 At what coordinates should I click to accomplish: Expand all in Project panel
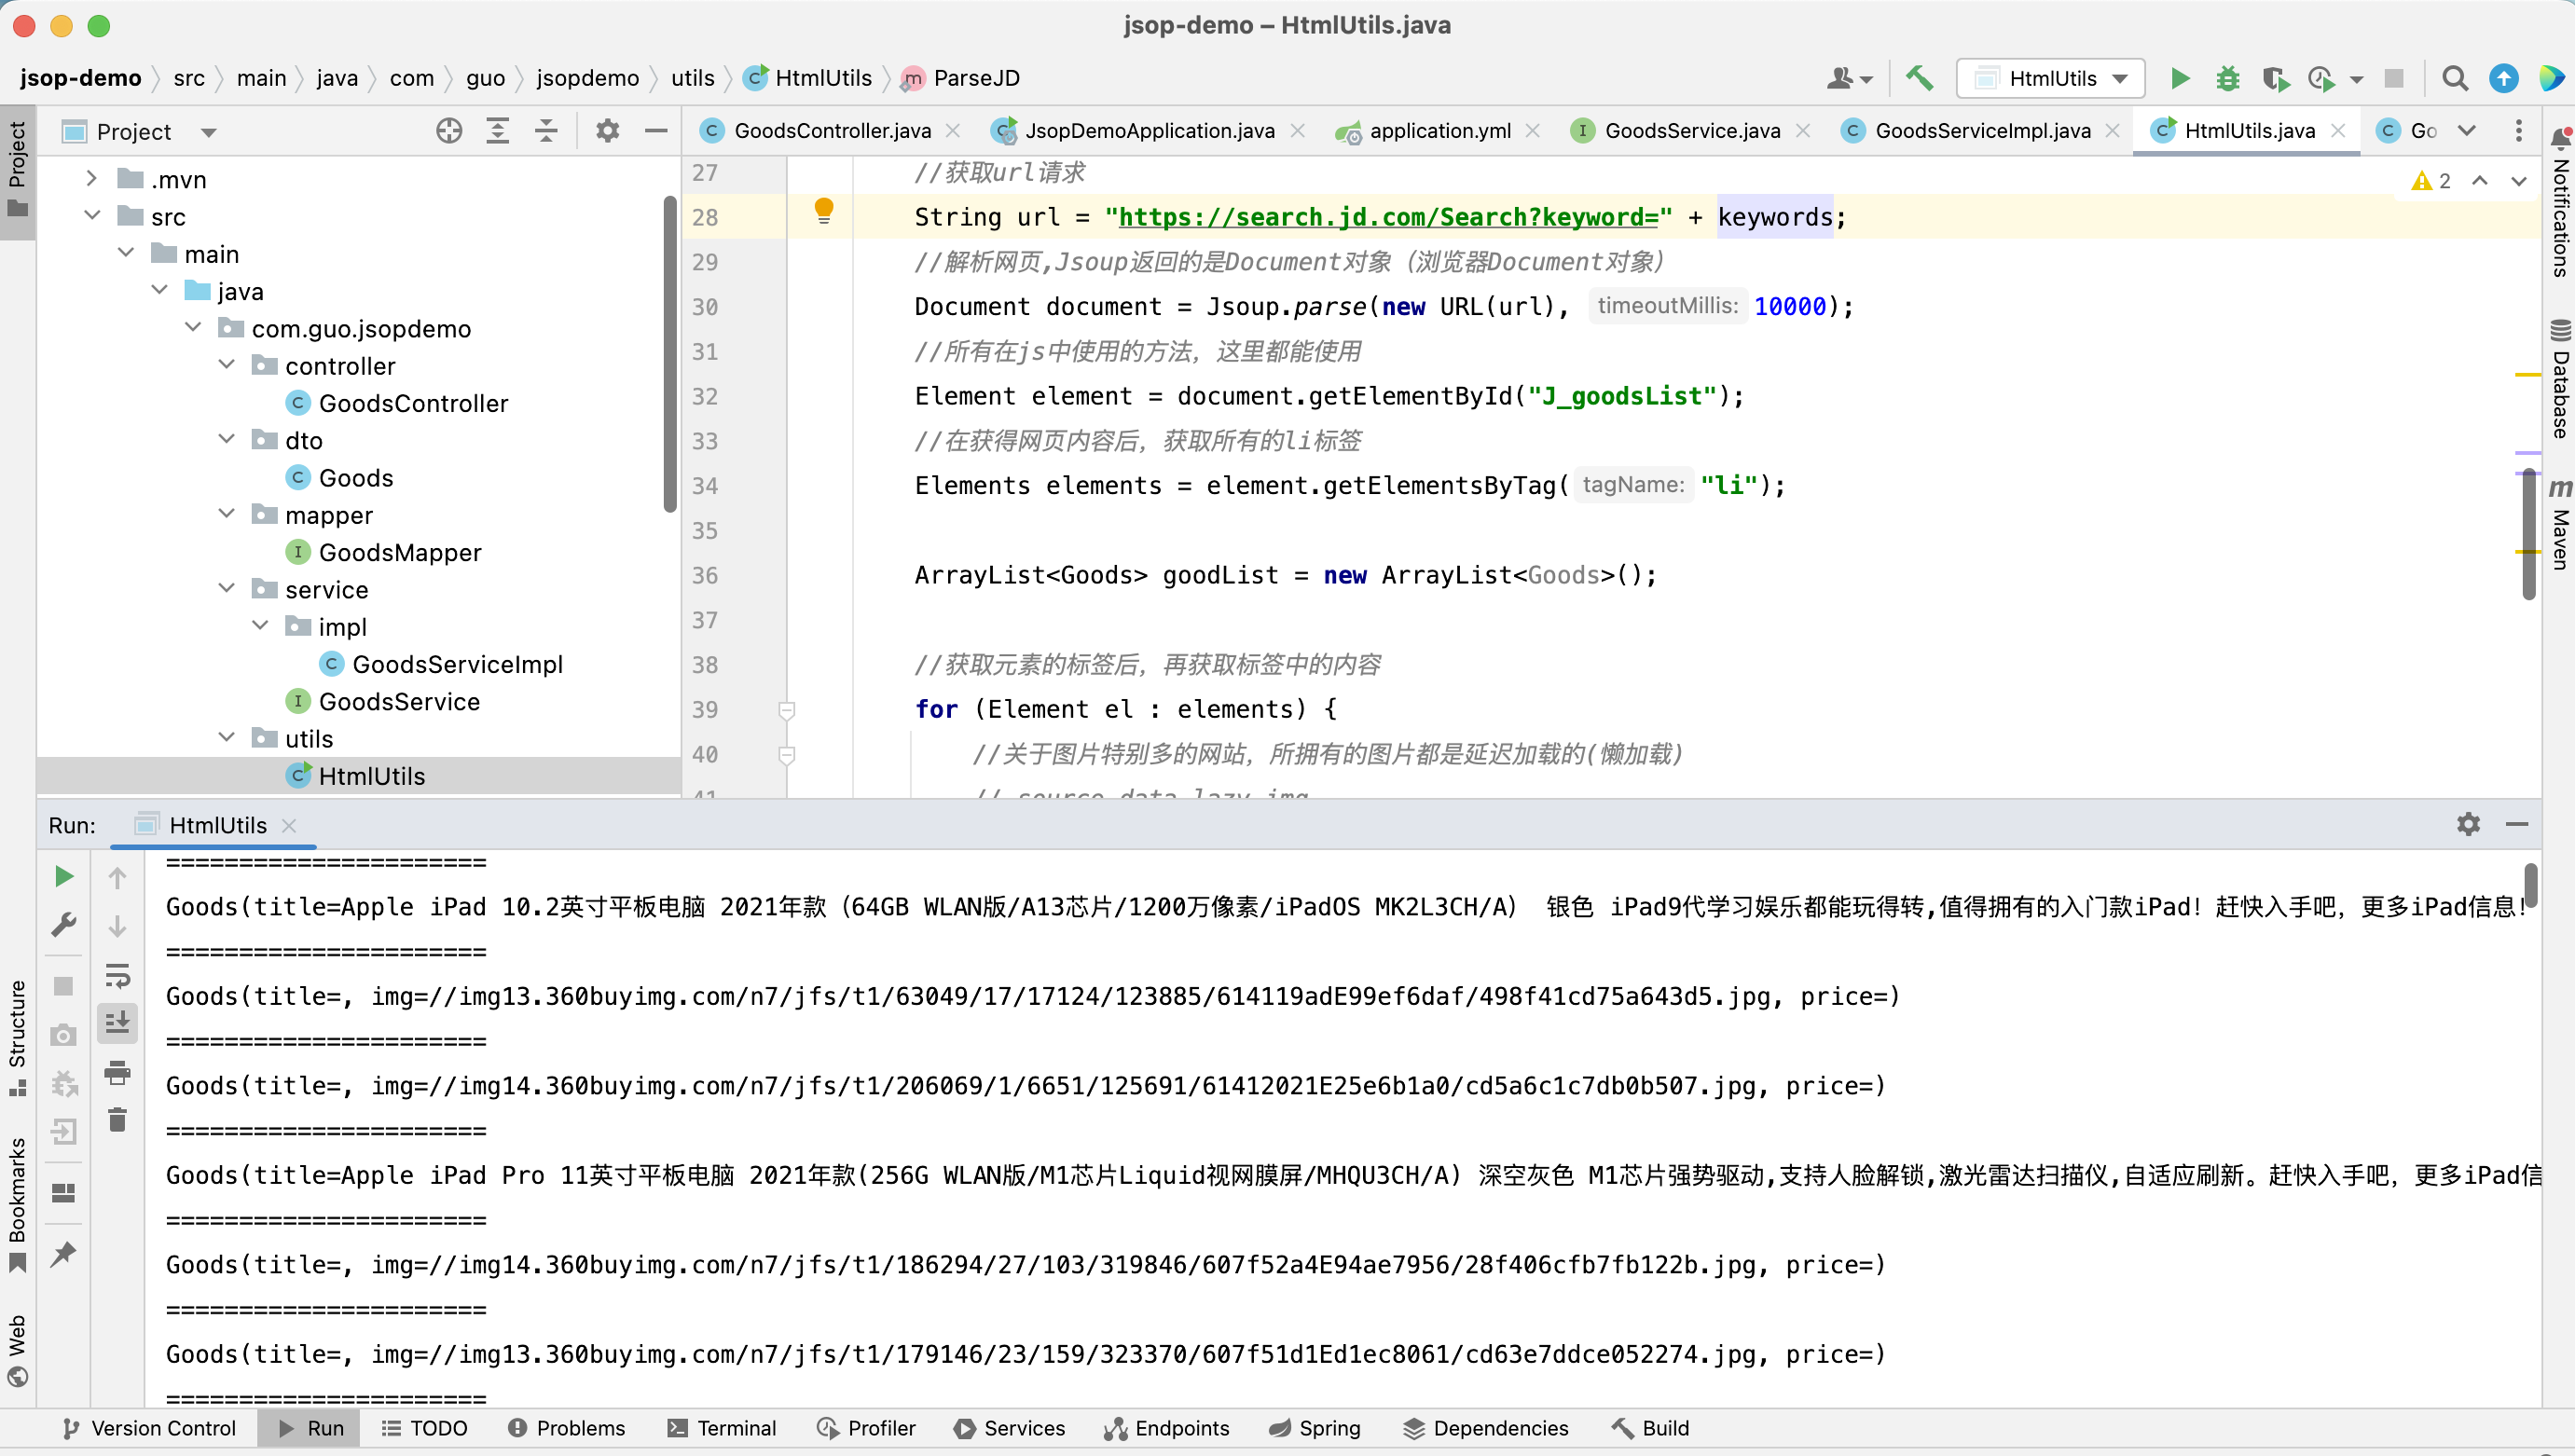coord(497,131)
